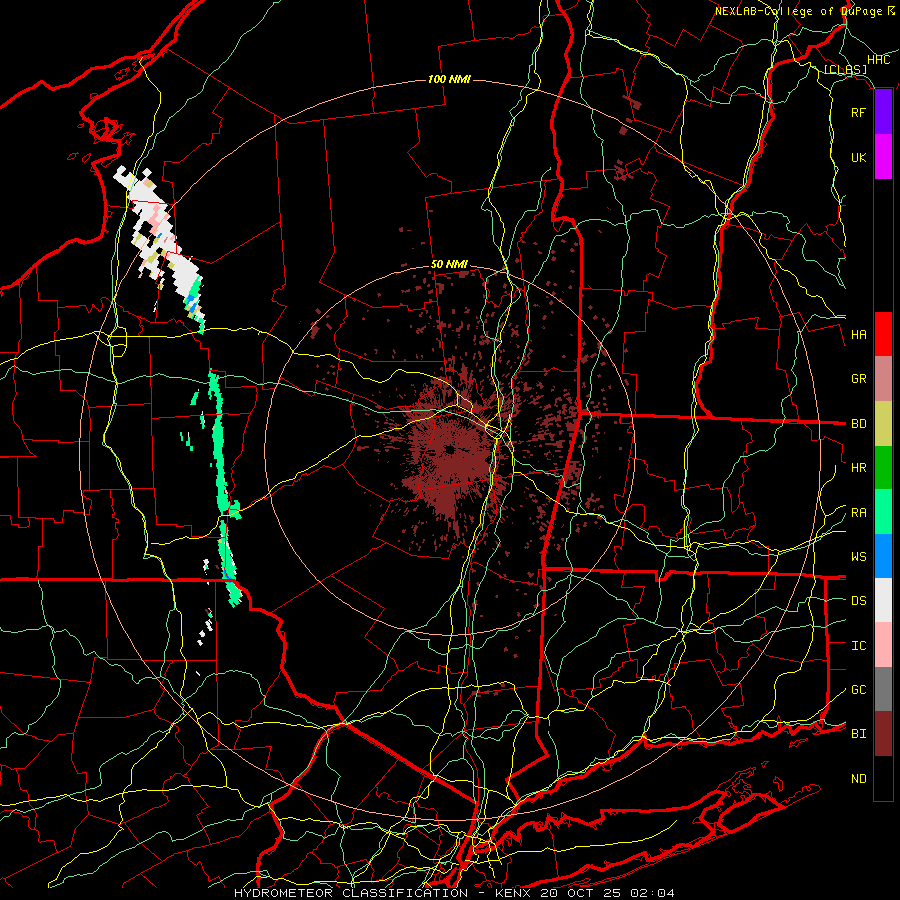Pick the blue WS legend color block
The width and height of the screenshot is (900, 900).
tap(883, 556)
